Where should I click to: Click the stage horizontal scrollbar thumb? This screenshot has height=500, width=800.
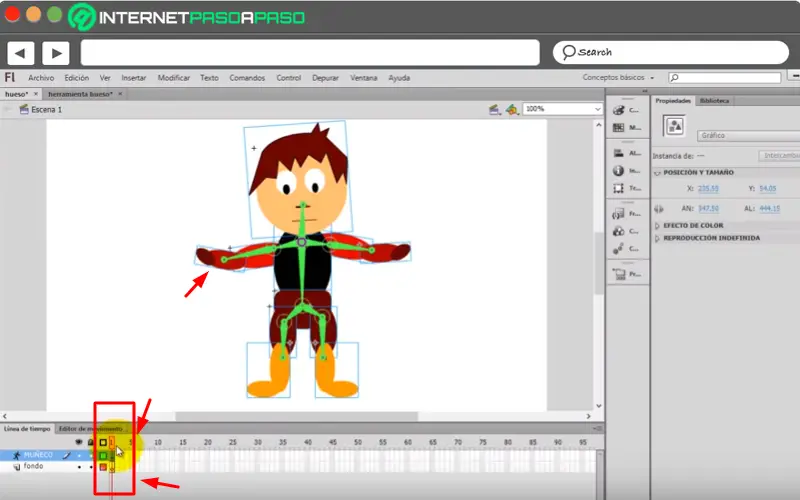click(297, 416)
